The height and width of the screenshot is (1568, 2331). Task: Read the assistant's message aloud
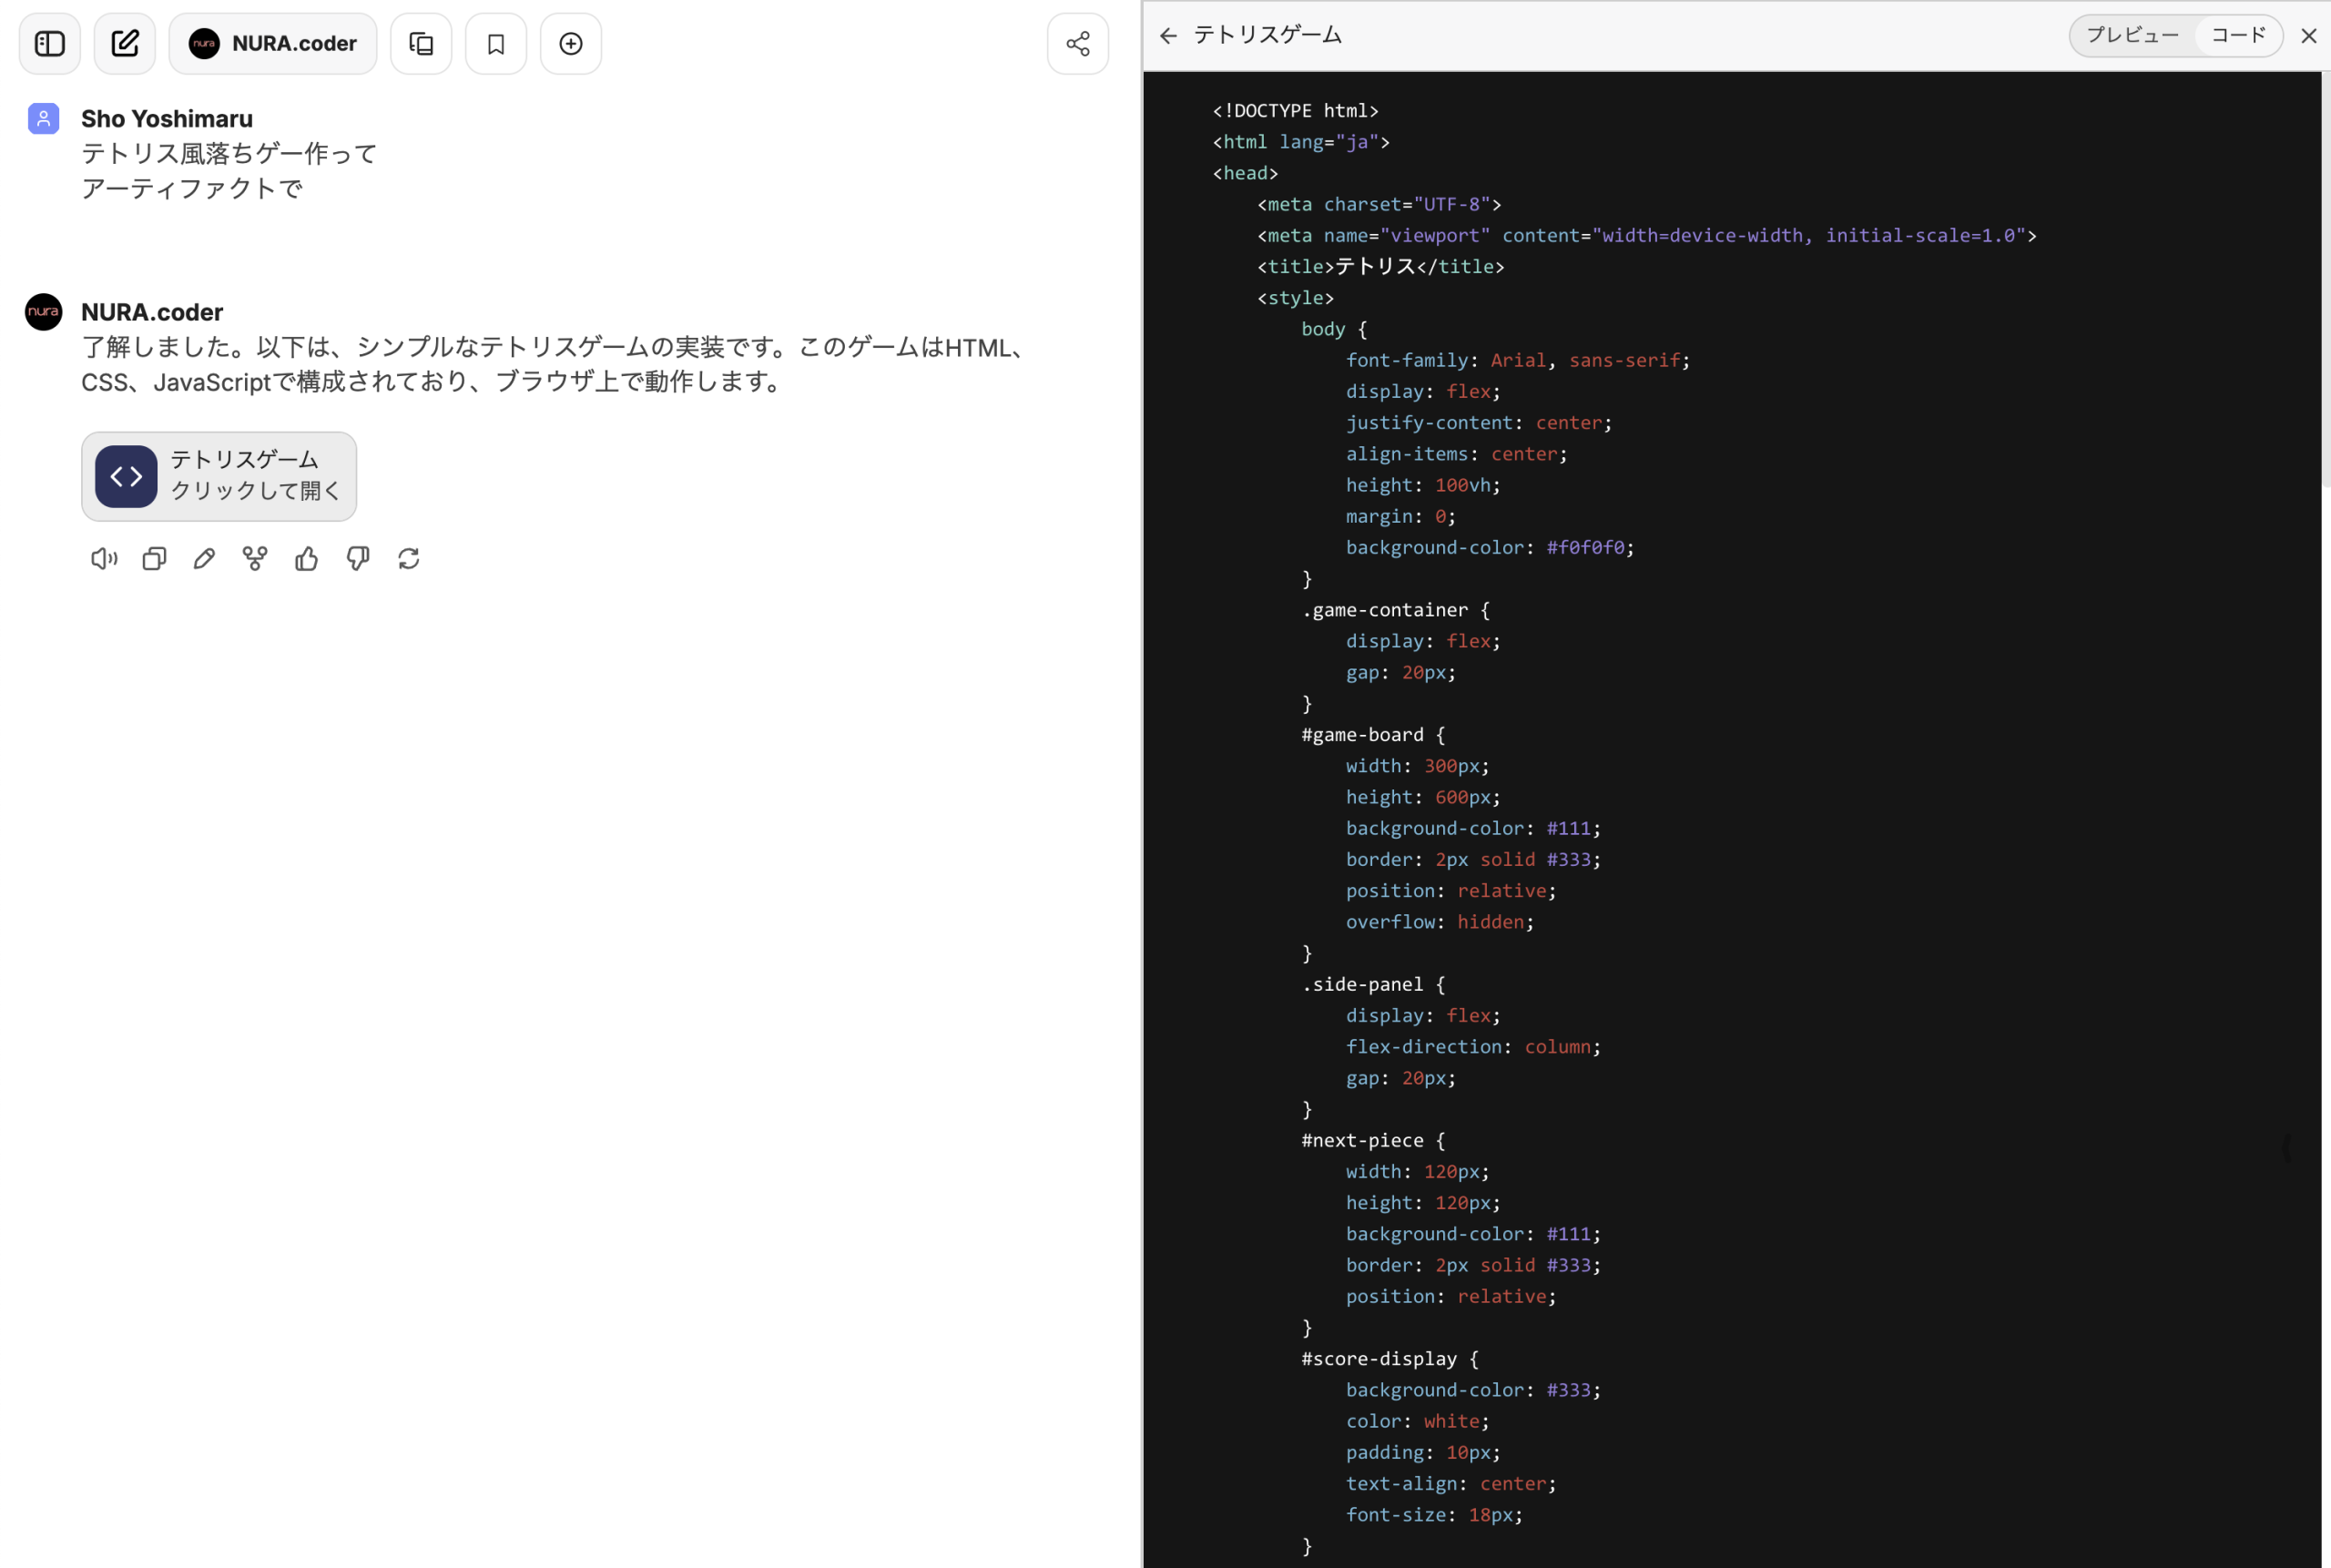point(103,558)
